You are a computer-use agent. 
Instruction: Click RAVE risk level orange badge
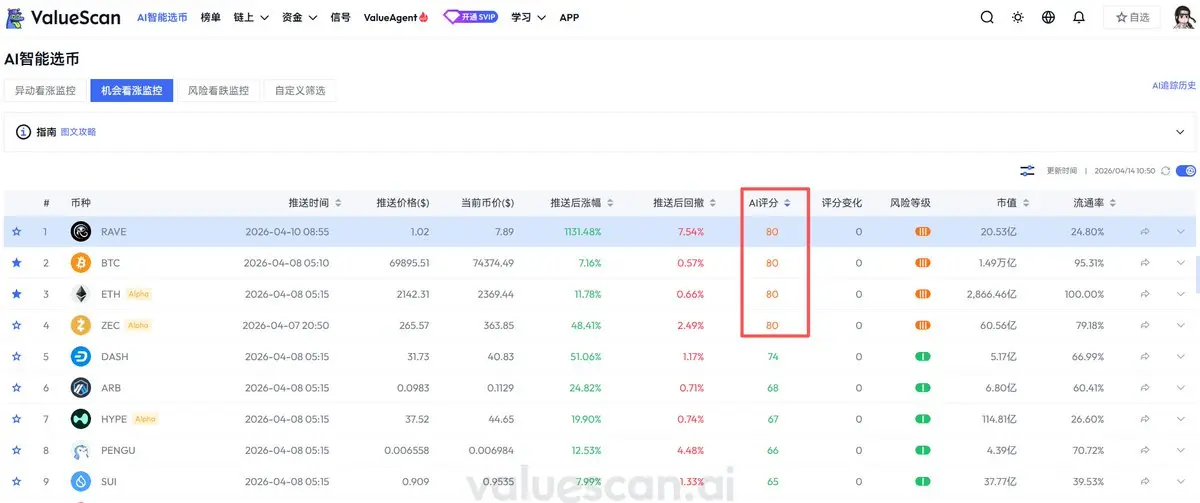[x=923, y=232]
